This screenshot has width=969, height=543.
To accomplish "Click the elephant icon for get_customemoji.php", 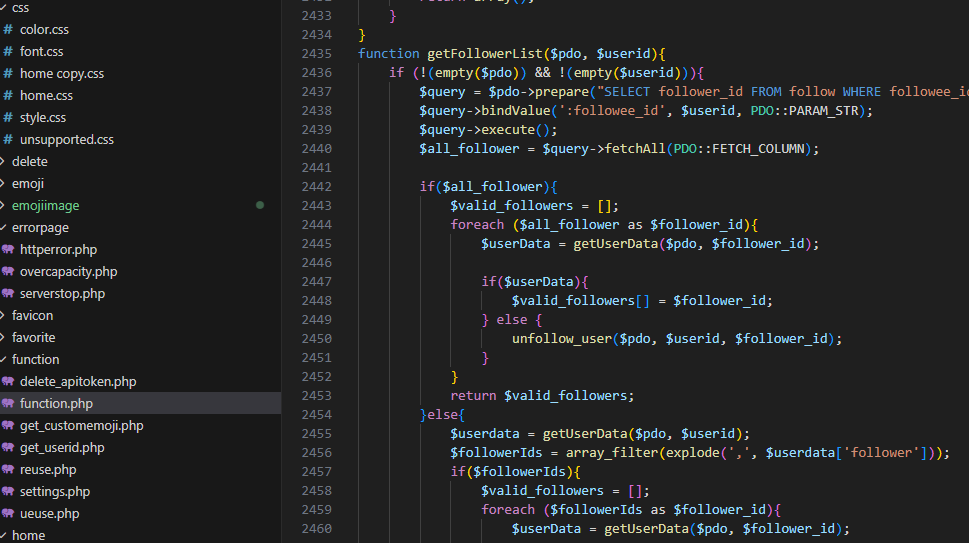I will [x=8, y=426].
